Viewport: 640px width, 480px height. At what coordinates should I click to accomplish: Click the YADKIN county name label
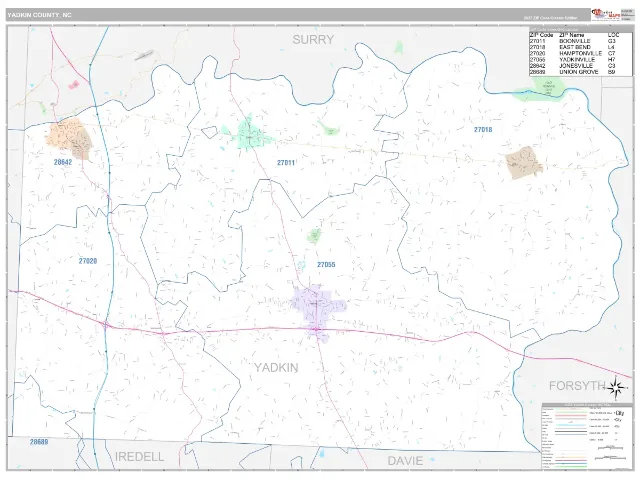[x=276, y=367]
